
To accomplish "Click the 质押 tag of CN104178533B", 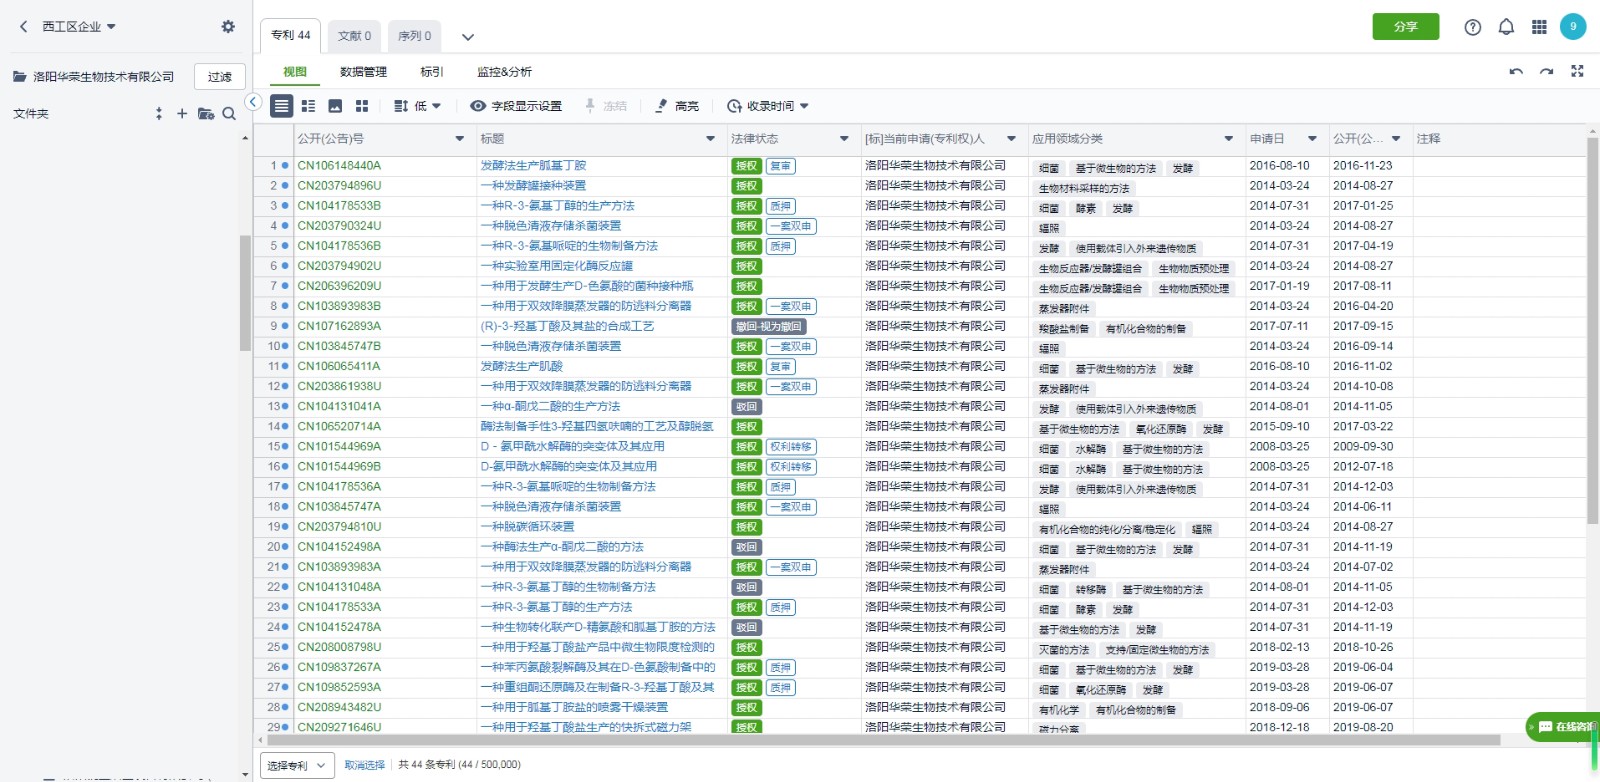I will [x=781, y=206].
